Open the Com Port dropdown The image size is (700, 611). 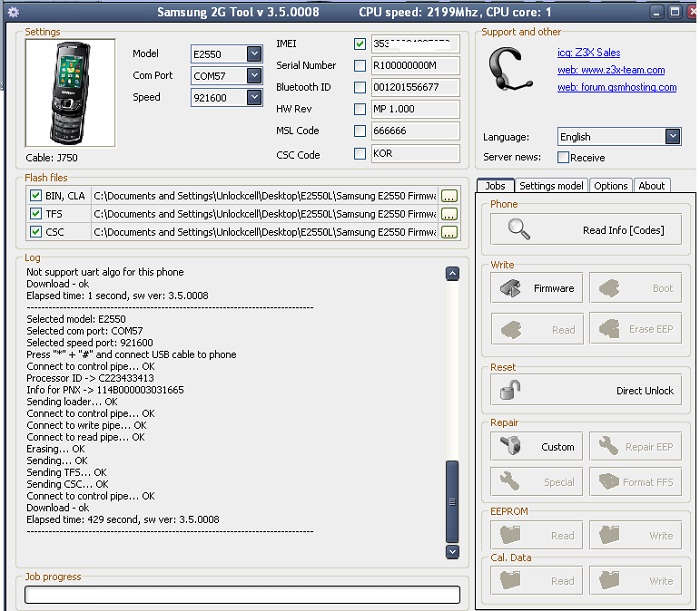click(254, 75)
